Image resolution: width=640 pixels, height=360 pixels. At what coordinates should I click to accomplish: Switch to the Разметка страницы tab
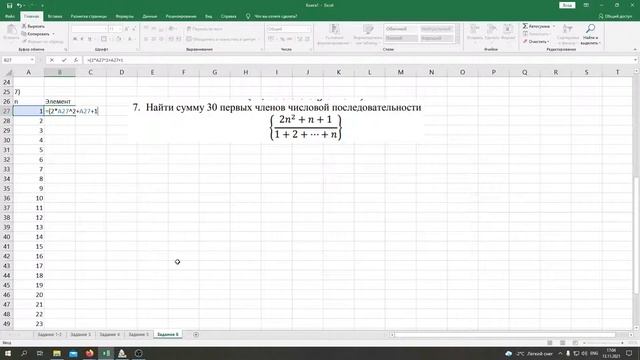click(x=89, y=16)
